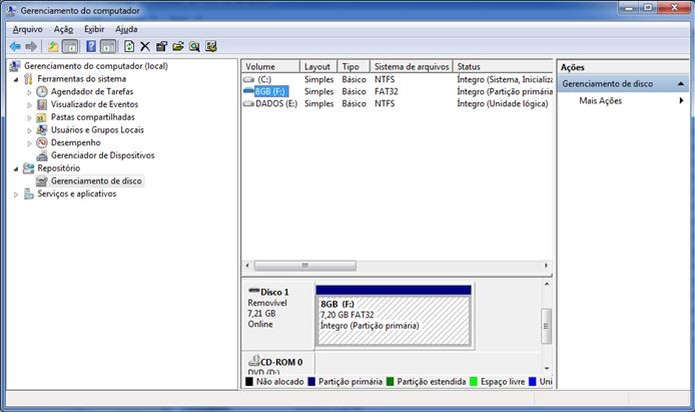Click the Usuários e Grupos Locais icon
The image size is (695, 412).
[x=42, y=130]
